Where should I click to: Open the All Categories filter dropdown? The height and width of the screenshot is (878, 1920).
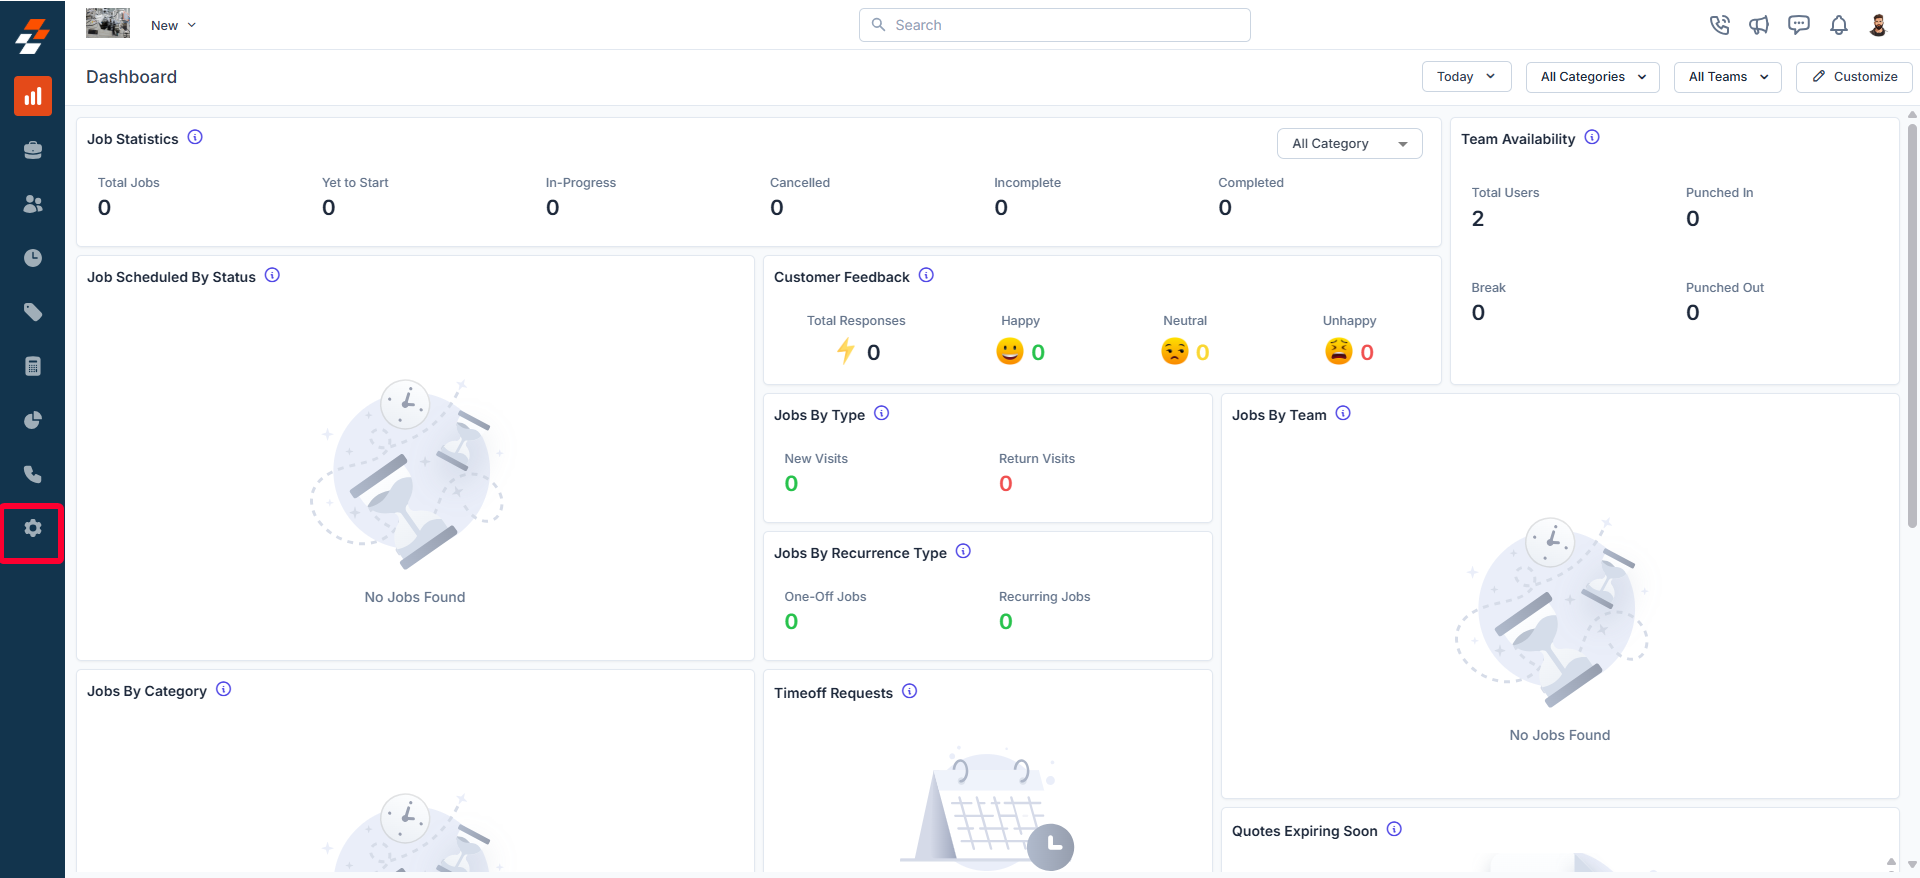1592,77
